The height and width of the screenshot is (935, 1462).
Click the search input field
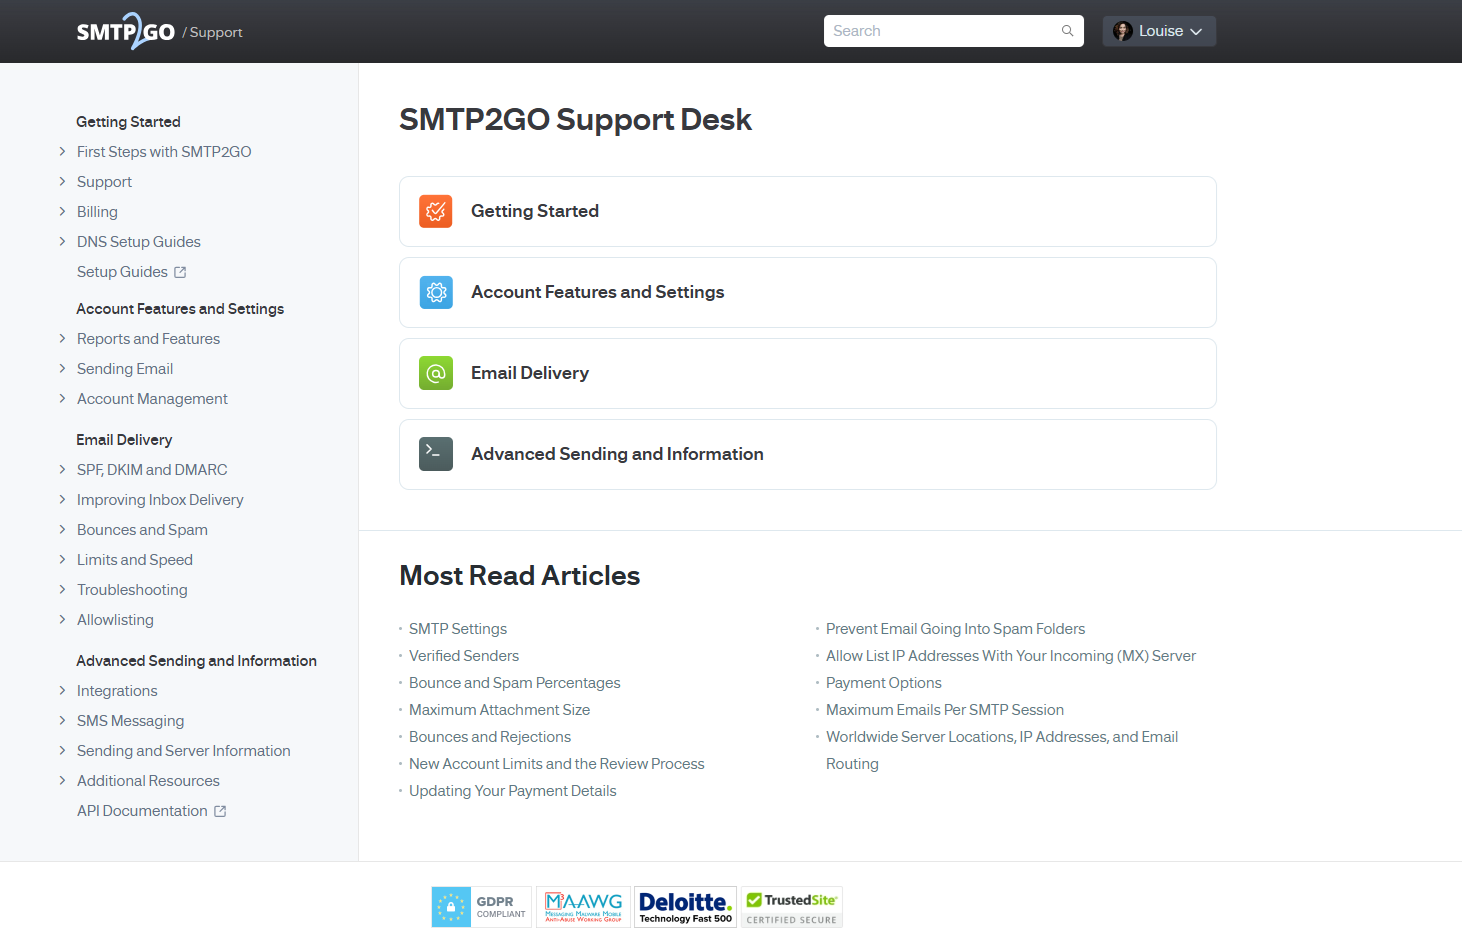[x=953, y=31]
